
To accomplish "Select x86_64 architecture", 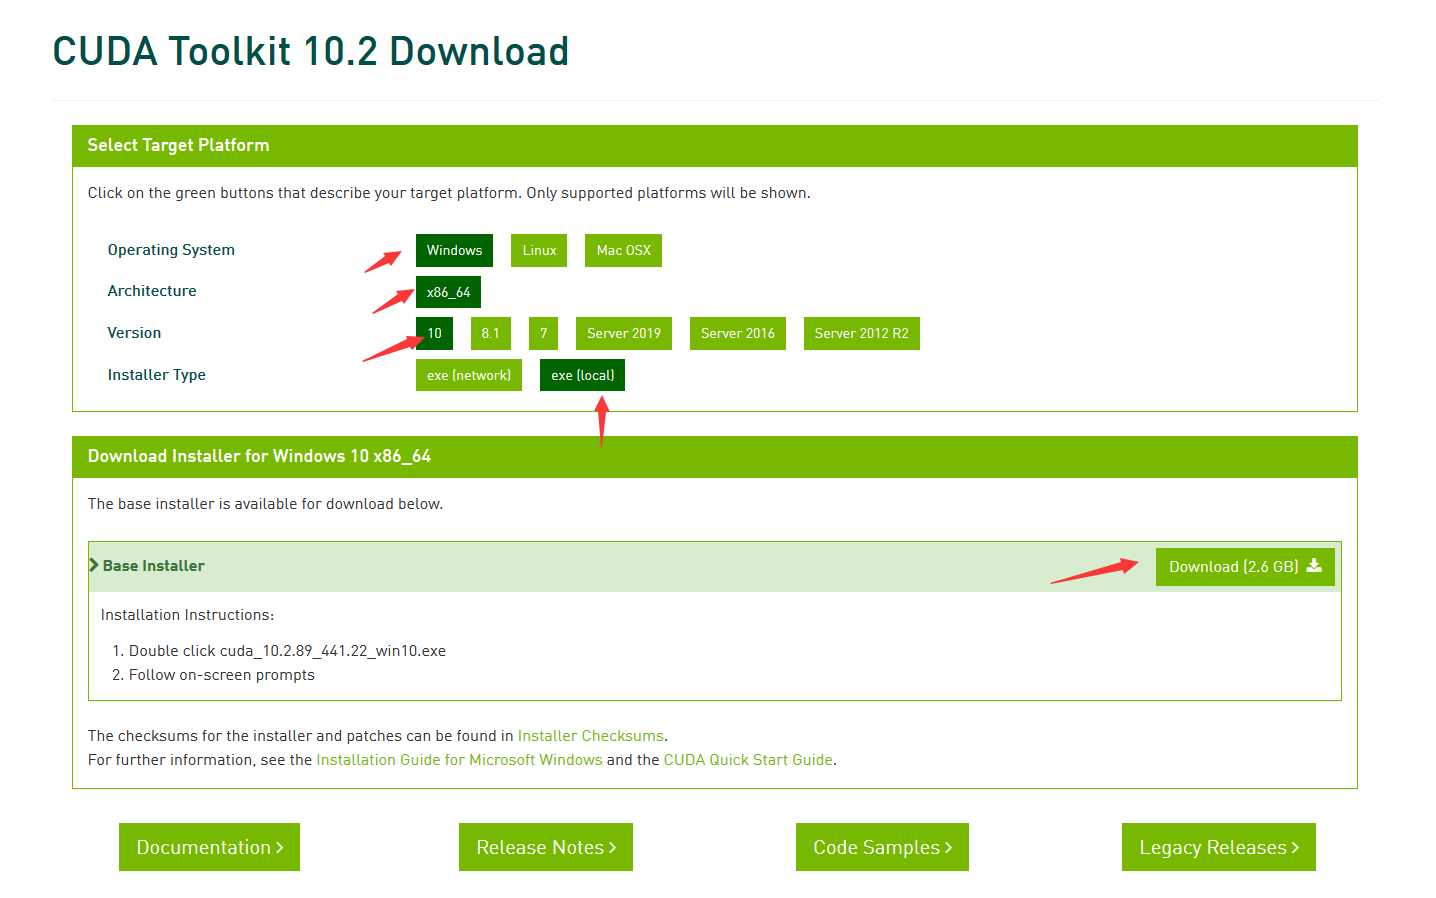I will pos(448,292).
